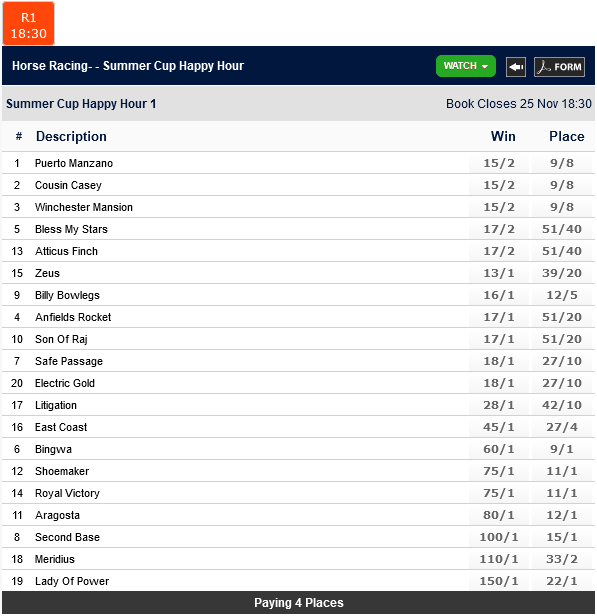Pick East Coast win odds 45/1
The width and height of the screenshot is (597, 616).
click(499, 427)
